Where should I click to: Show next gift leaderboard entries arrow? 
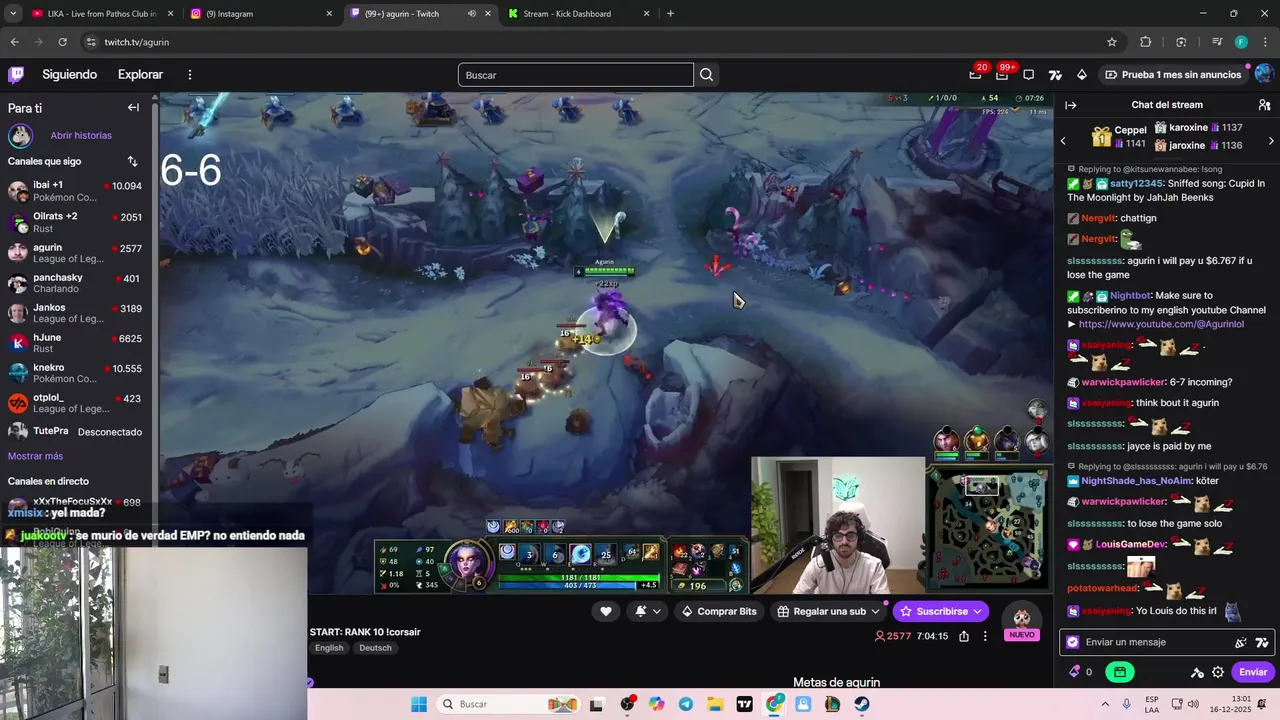(x=1271, y=141)
